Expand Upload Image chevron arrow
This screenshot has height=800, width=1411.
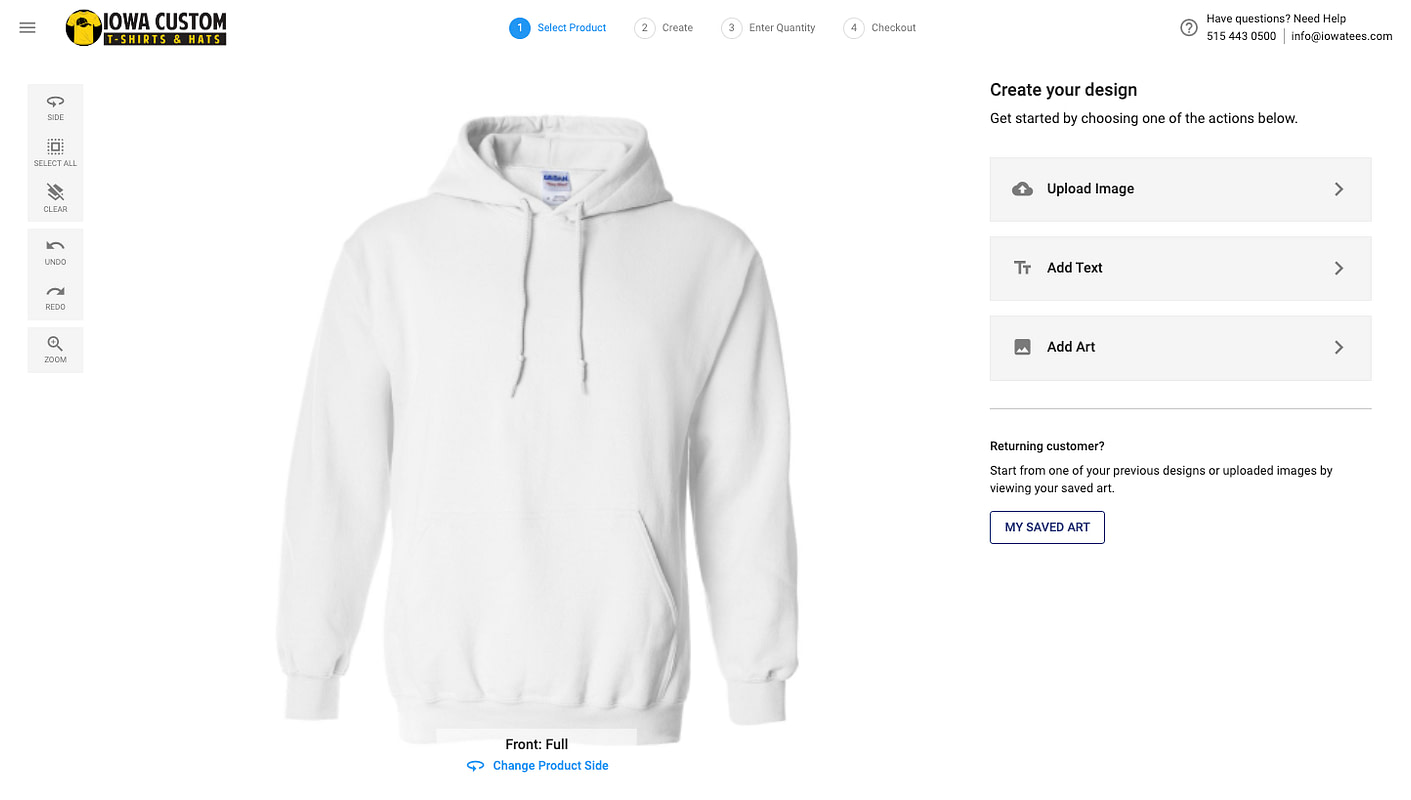pyautogui.click(x=1339, y=189)
